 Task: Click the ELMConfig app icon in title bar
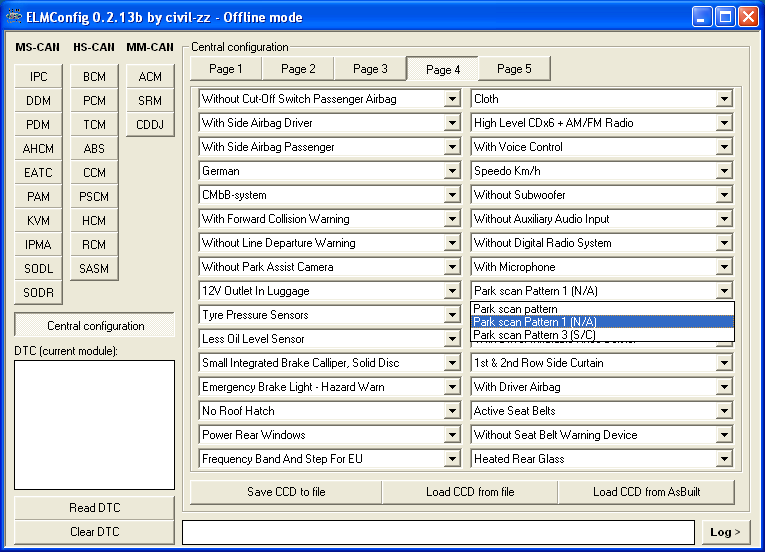click(14, 16)
